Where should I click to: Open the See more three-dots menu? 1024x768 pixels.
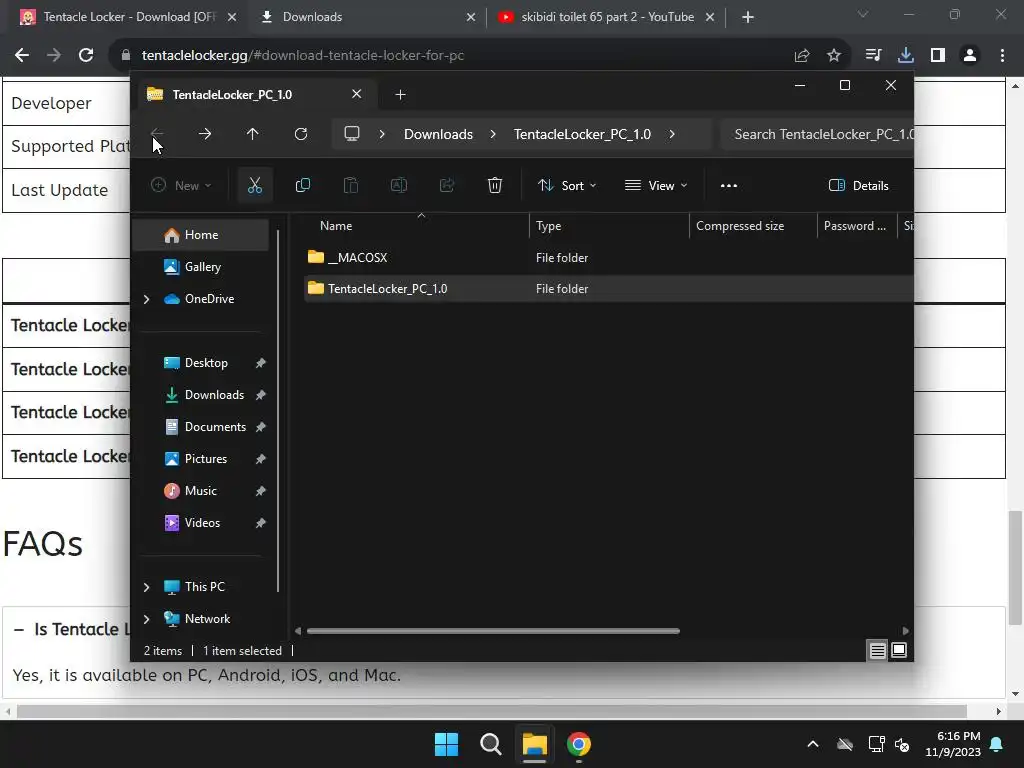(x=729, y=185)
